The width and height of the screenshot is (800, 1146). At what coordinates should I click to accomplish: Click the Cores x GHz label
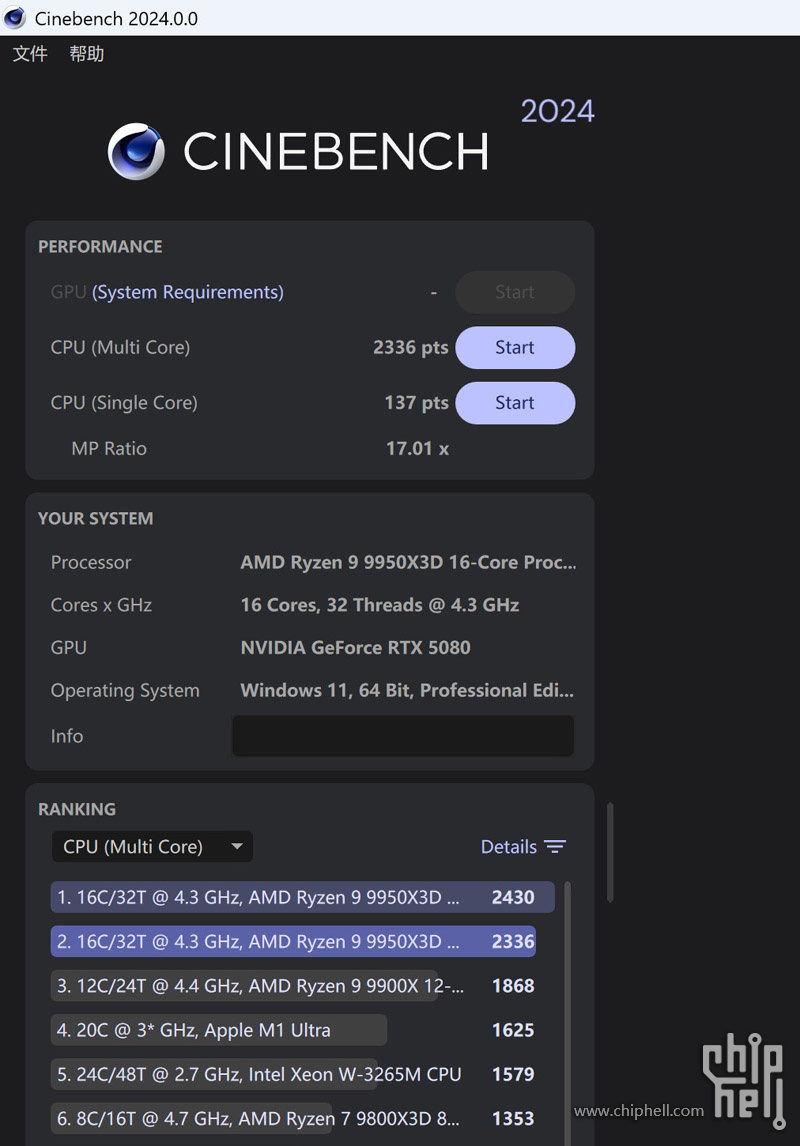(102, 605)
